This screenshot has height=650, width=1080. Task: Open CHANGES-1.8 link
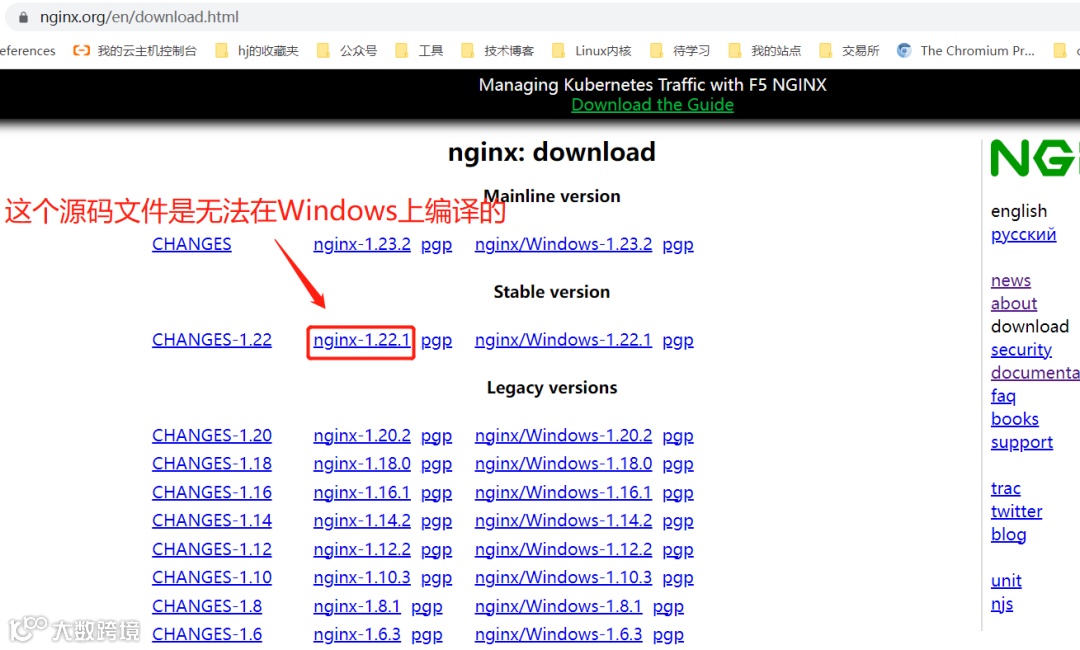pyautogui.click(x=207, y=607)
